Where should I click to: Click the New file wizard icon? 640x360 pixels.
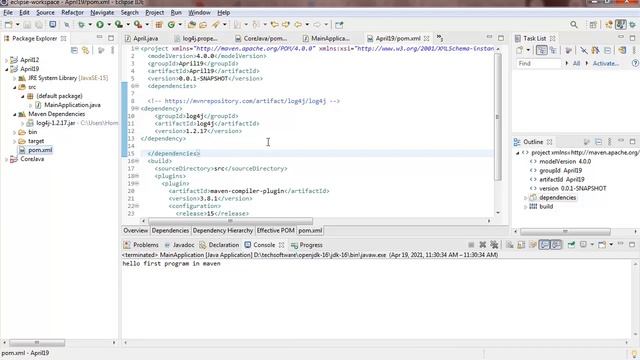coord(8,24)
